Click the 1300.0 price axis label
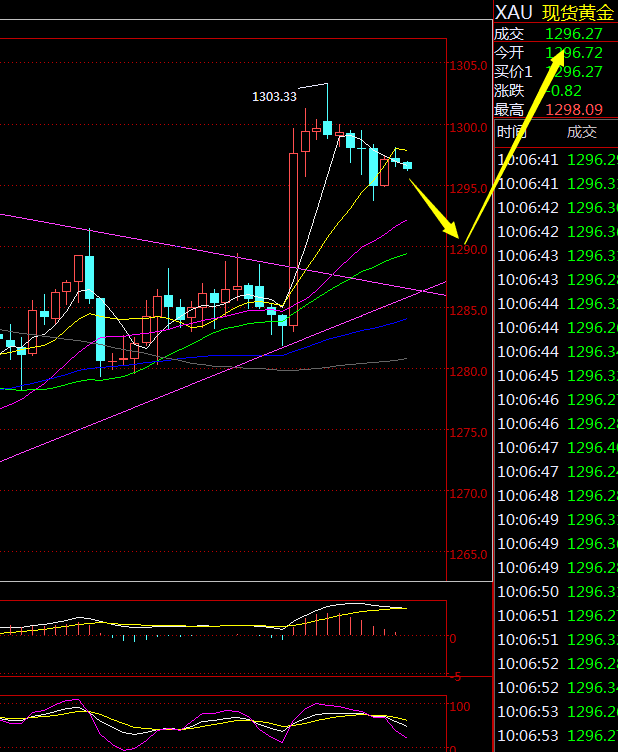The image size is (618, 752). (x=468, y=128)
